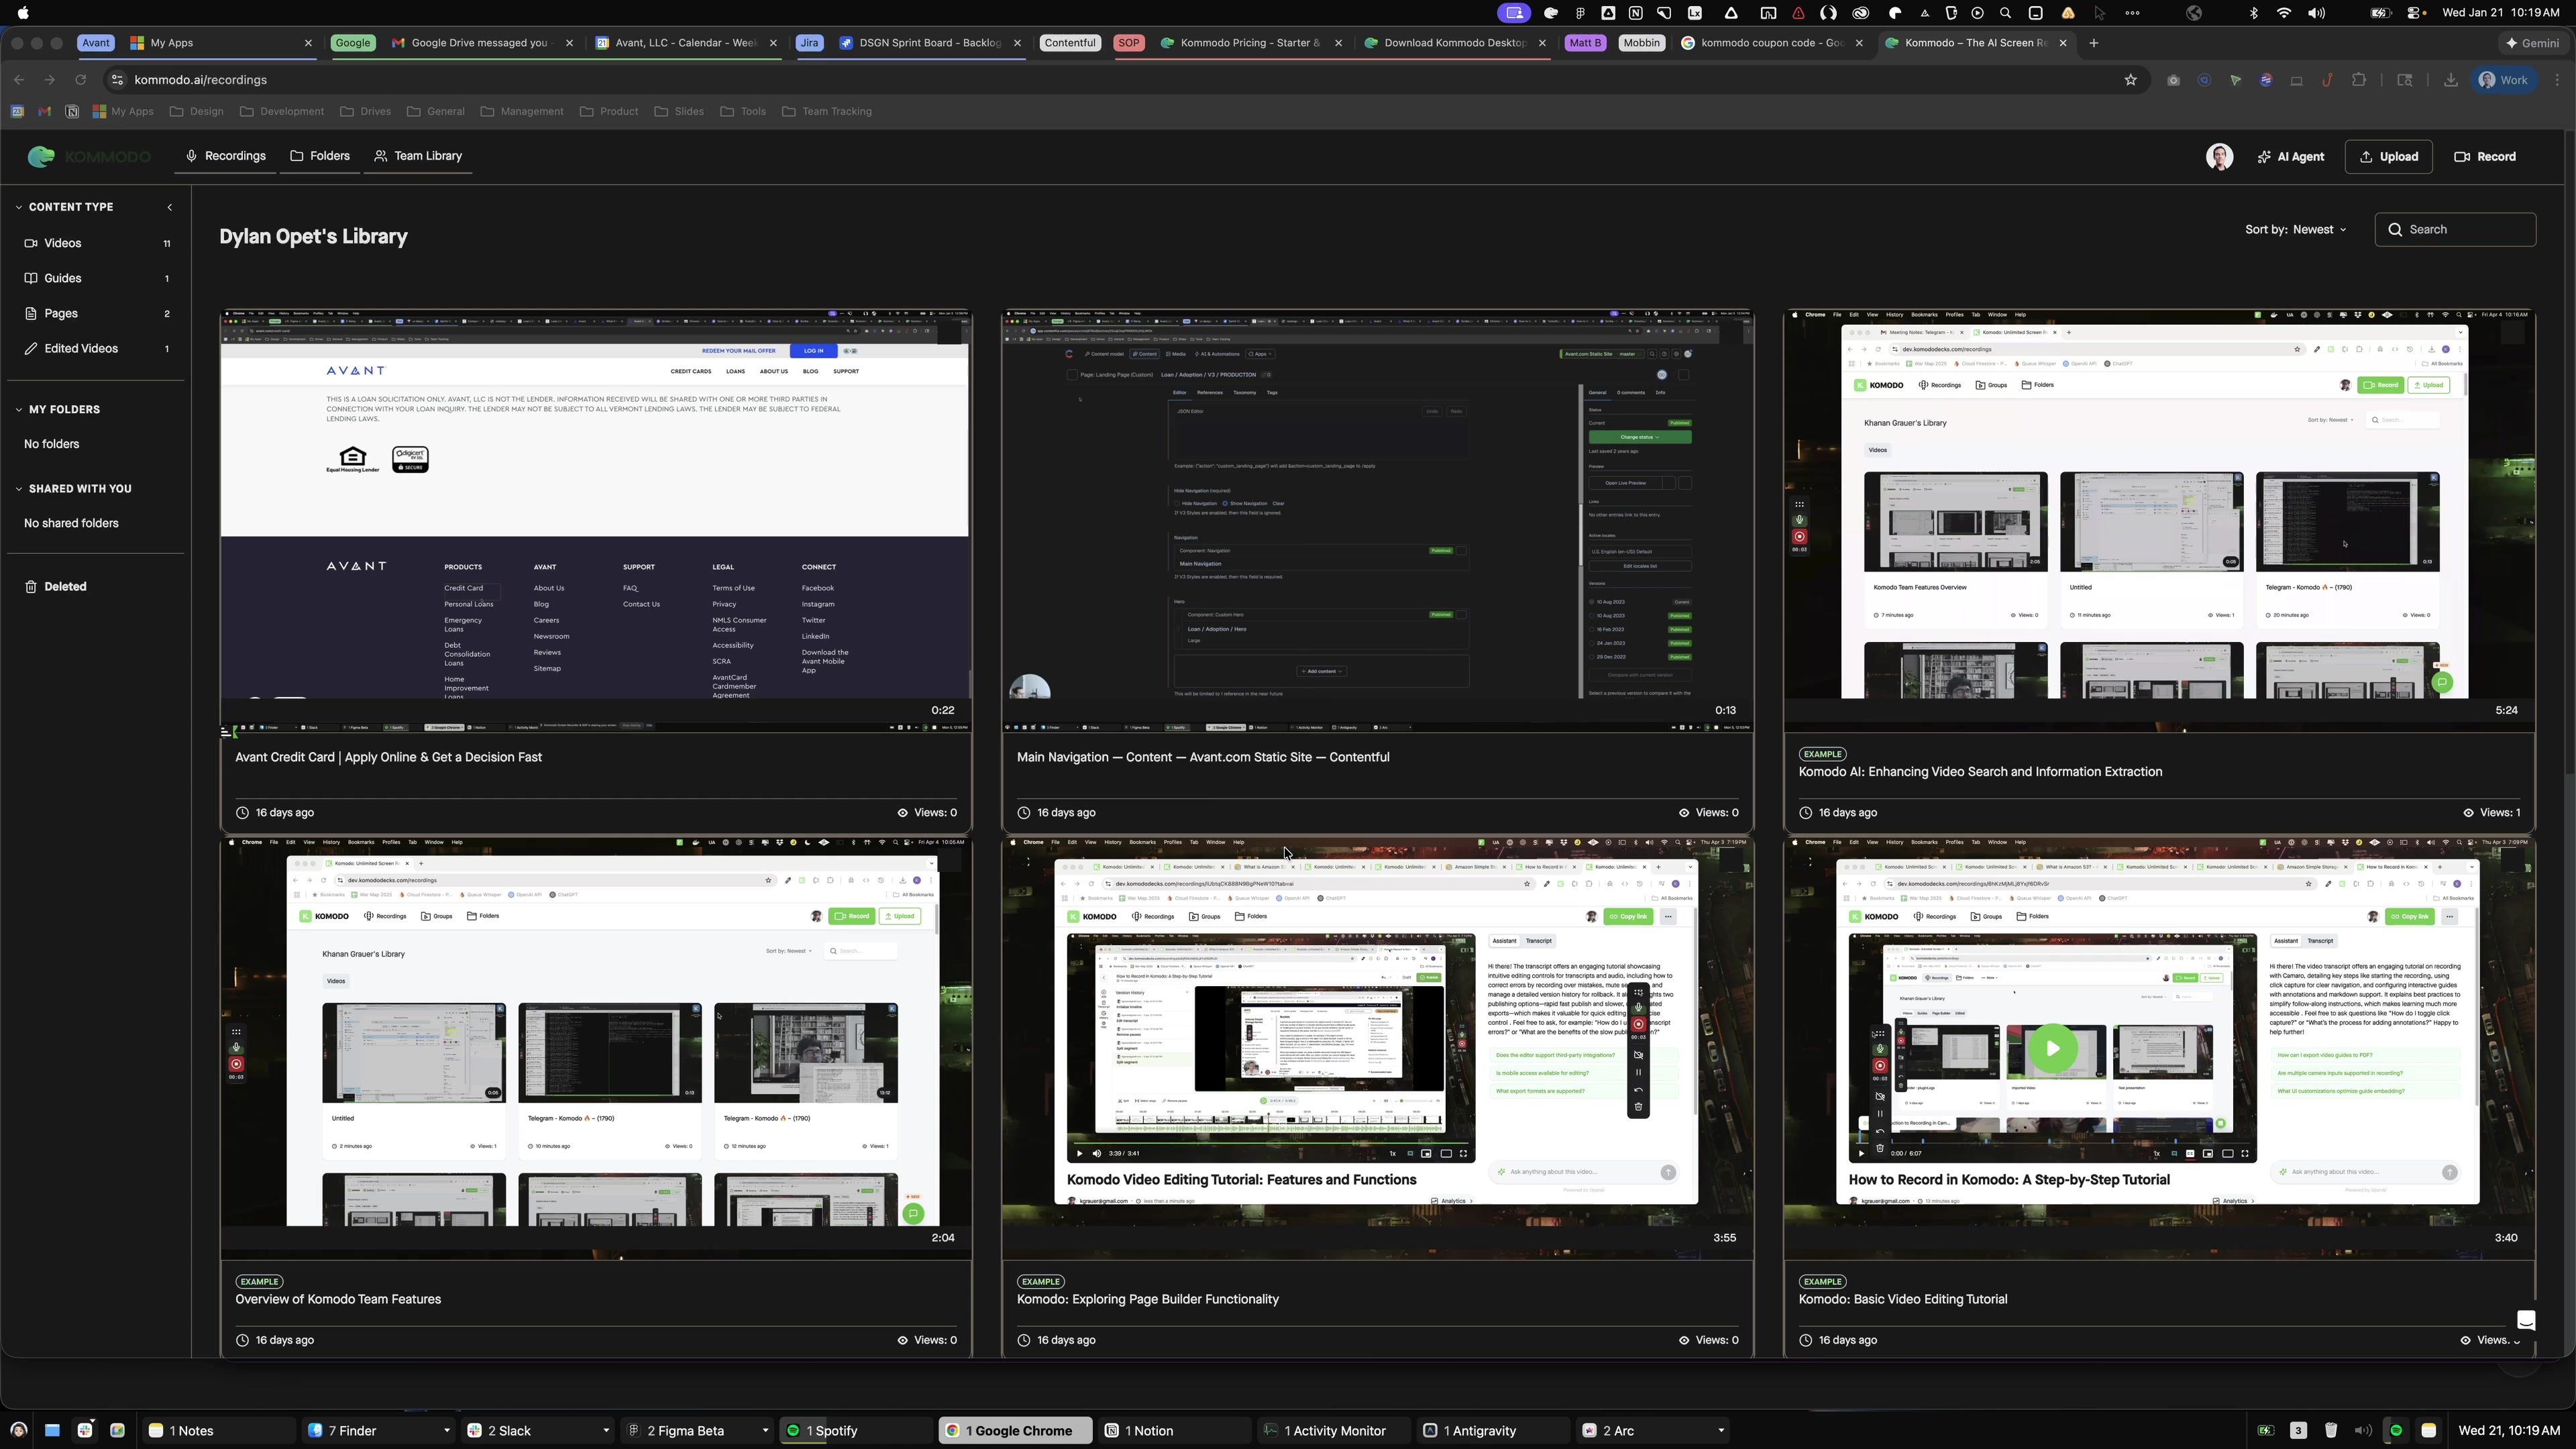Open the Chrome three-dot menu
Screen dimensions: 2576x1449
pyautogui.click(x=2557, y=80)
